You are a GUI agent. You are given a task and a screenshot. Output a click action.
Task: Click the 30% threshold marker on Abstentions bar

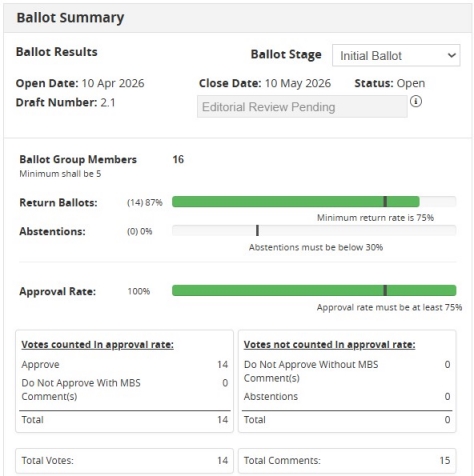point(257,230)
